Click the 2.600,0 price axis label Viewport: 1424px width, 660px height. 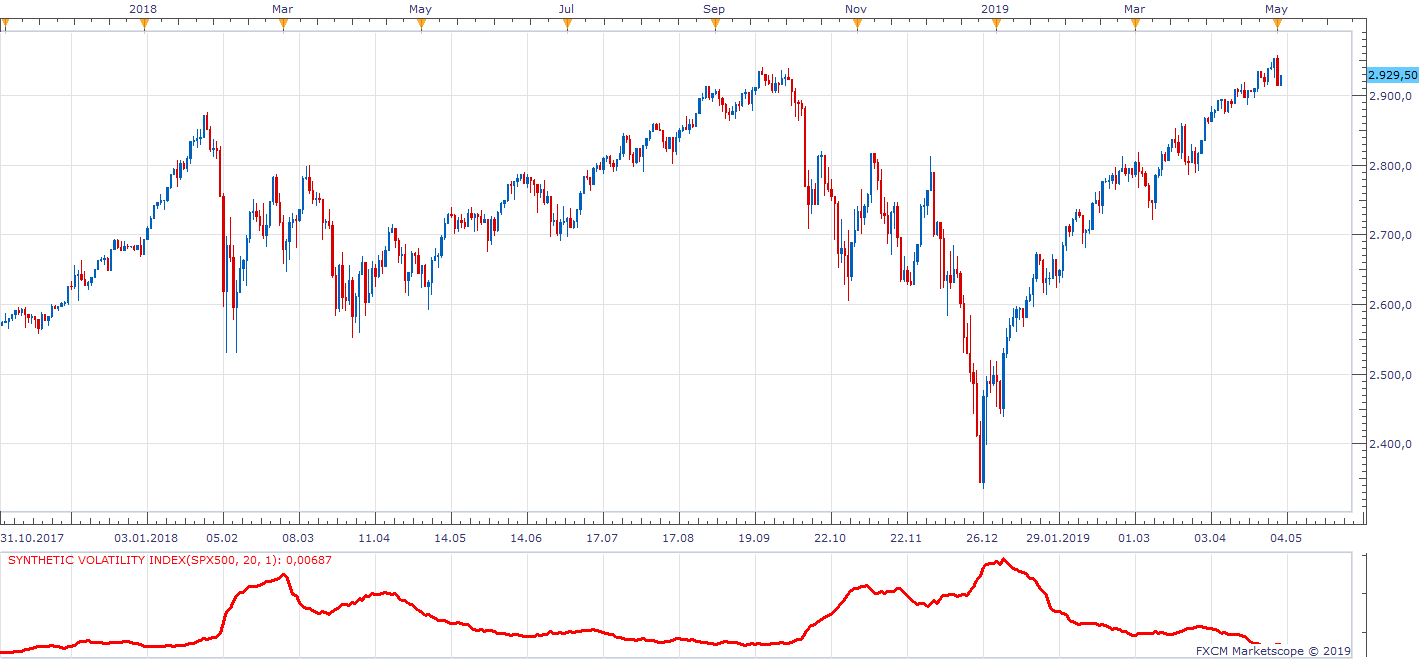[x=1390, y=305]
